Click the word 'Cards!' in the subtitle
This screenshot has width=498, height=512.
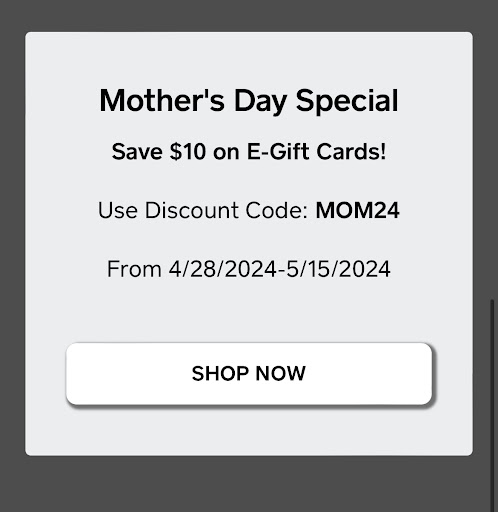(351, 152)
